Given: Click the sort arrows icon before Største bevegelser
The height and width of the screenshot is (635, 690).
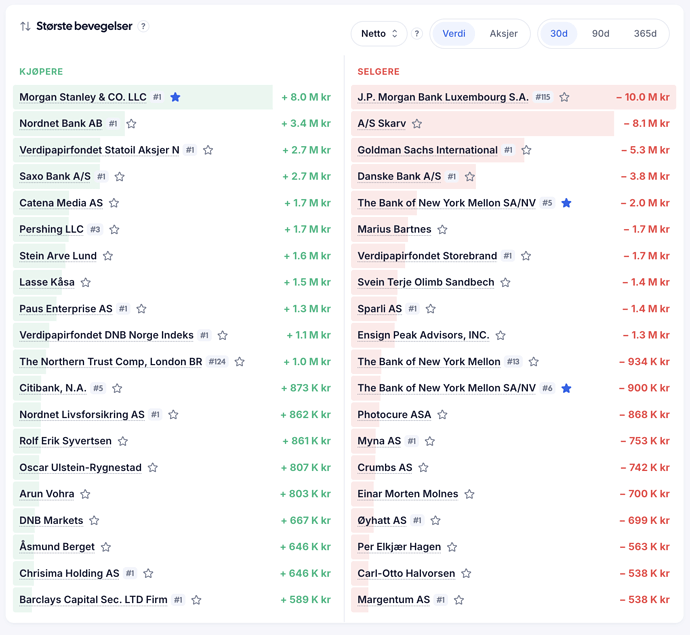Looking at the screenshot, I should (26, 26).
